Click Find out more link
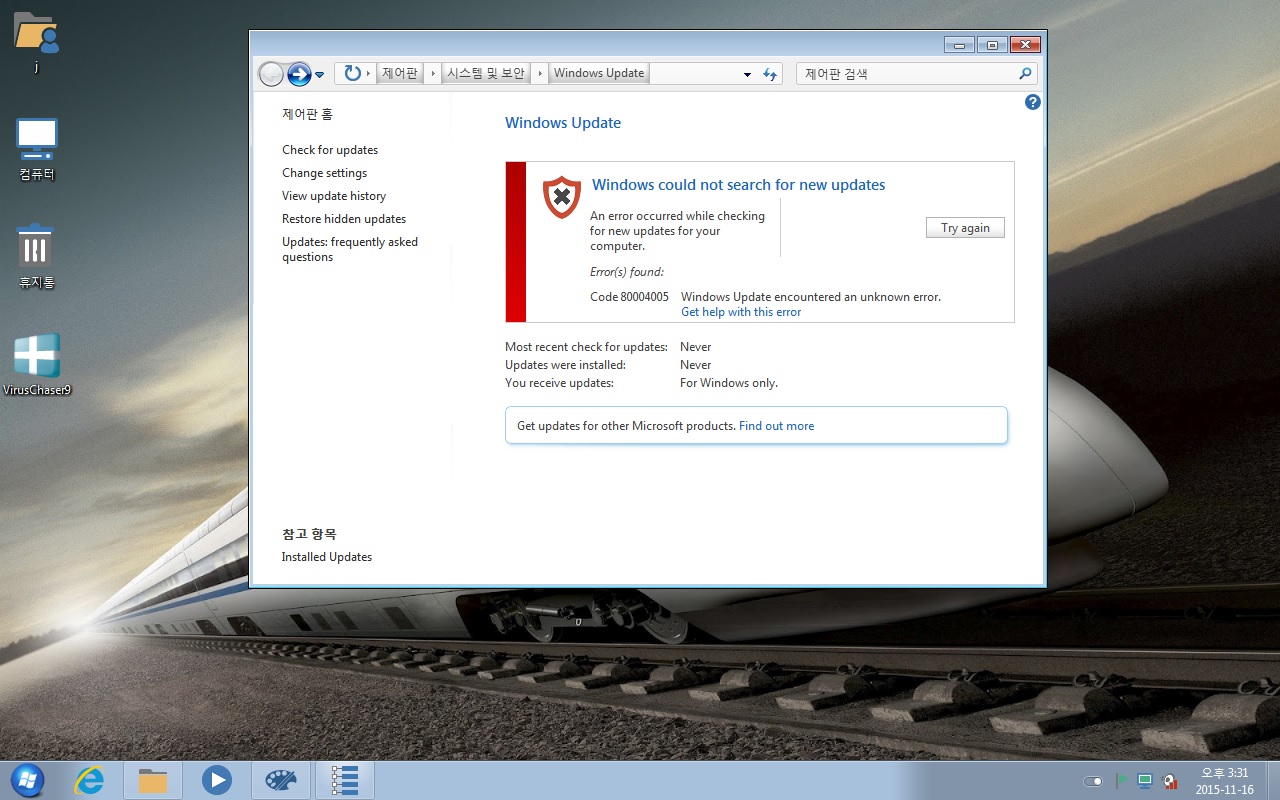Screen dimensions: 1280x800 (x=776, y=426)
